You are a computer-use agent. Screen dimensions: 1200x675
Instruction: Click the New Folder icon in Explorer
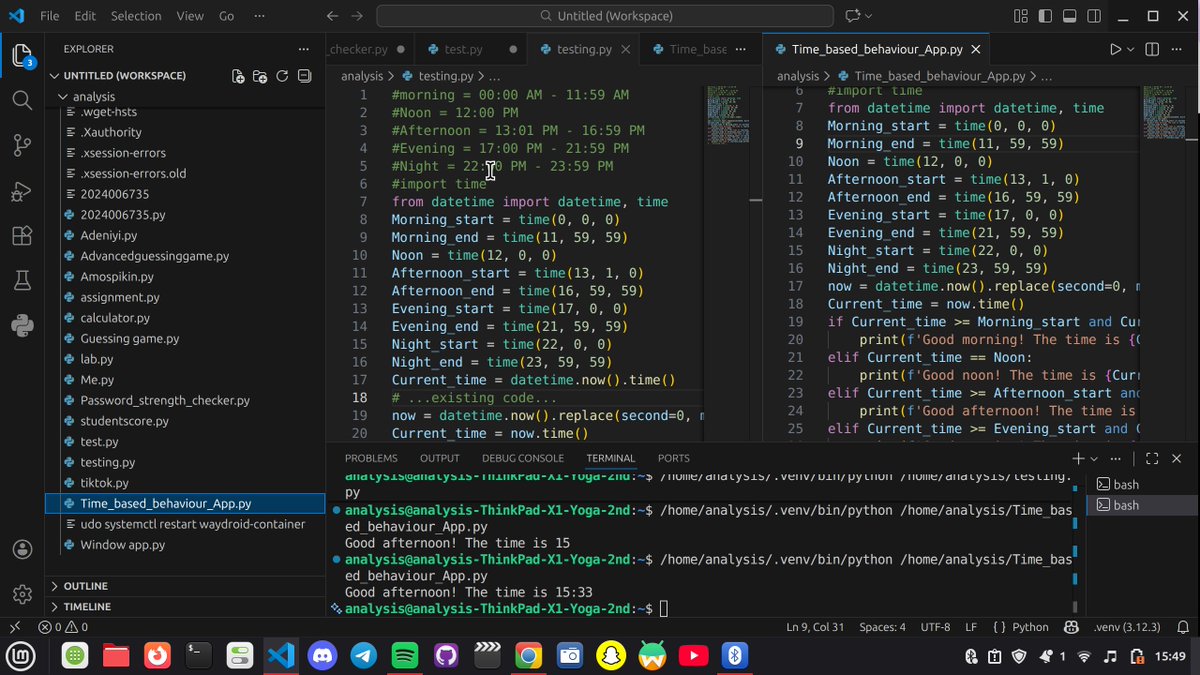(x=260, y=76)
